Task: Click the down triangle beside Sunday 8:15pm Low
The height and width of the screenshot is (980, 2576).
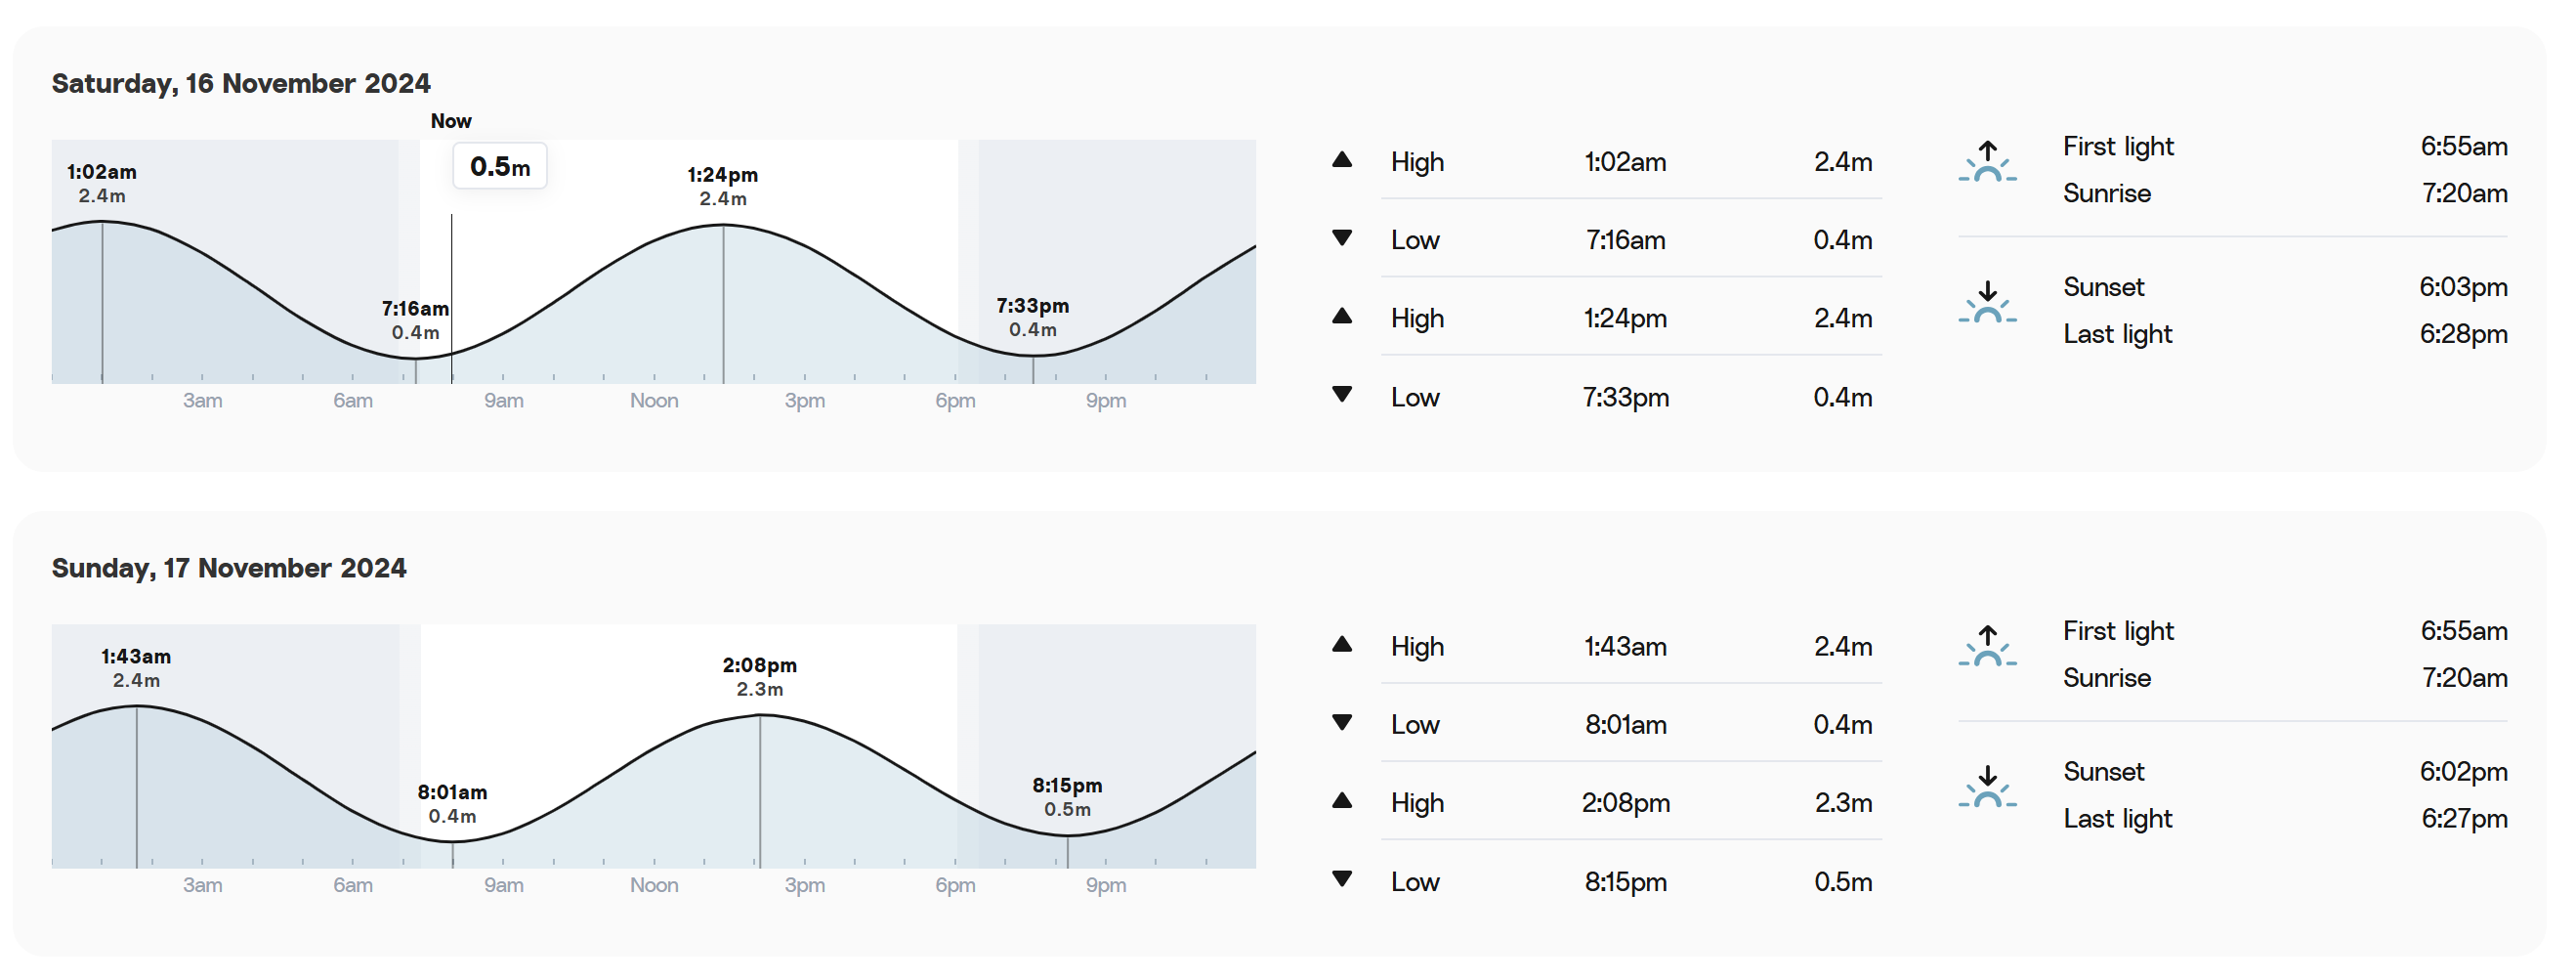Action: click(x=1342, y=879)
